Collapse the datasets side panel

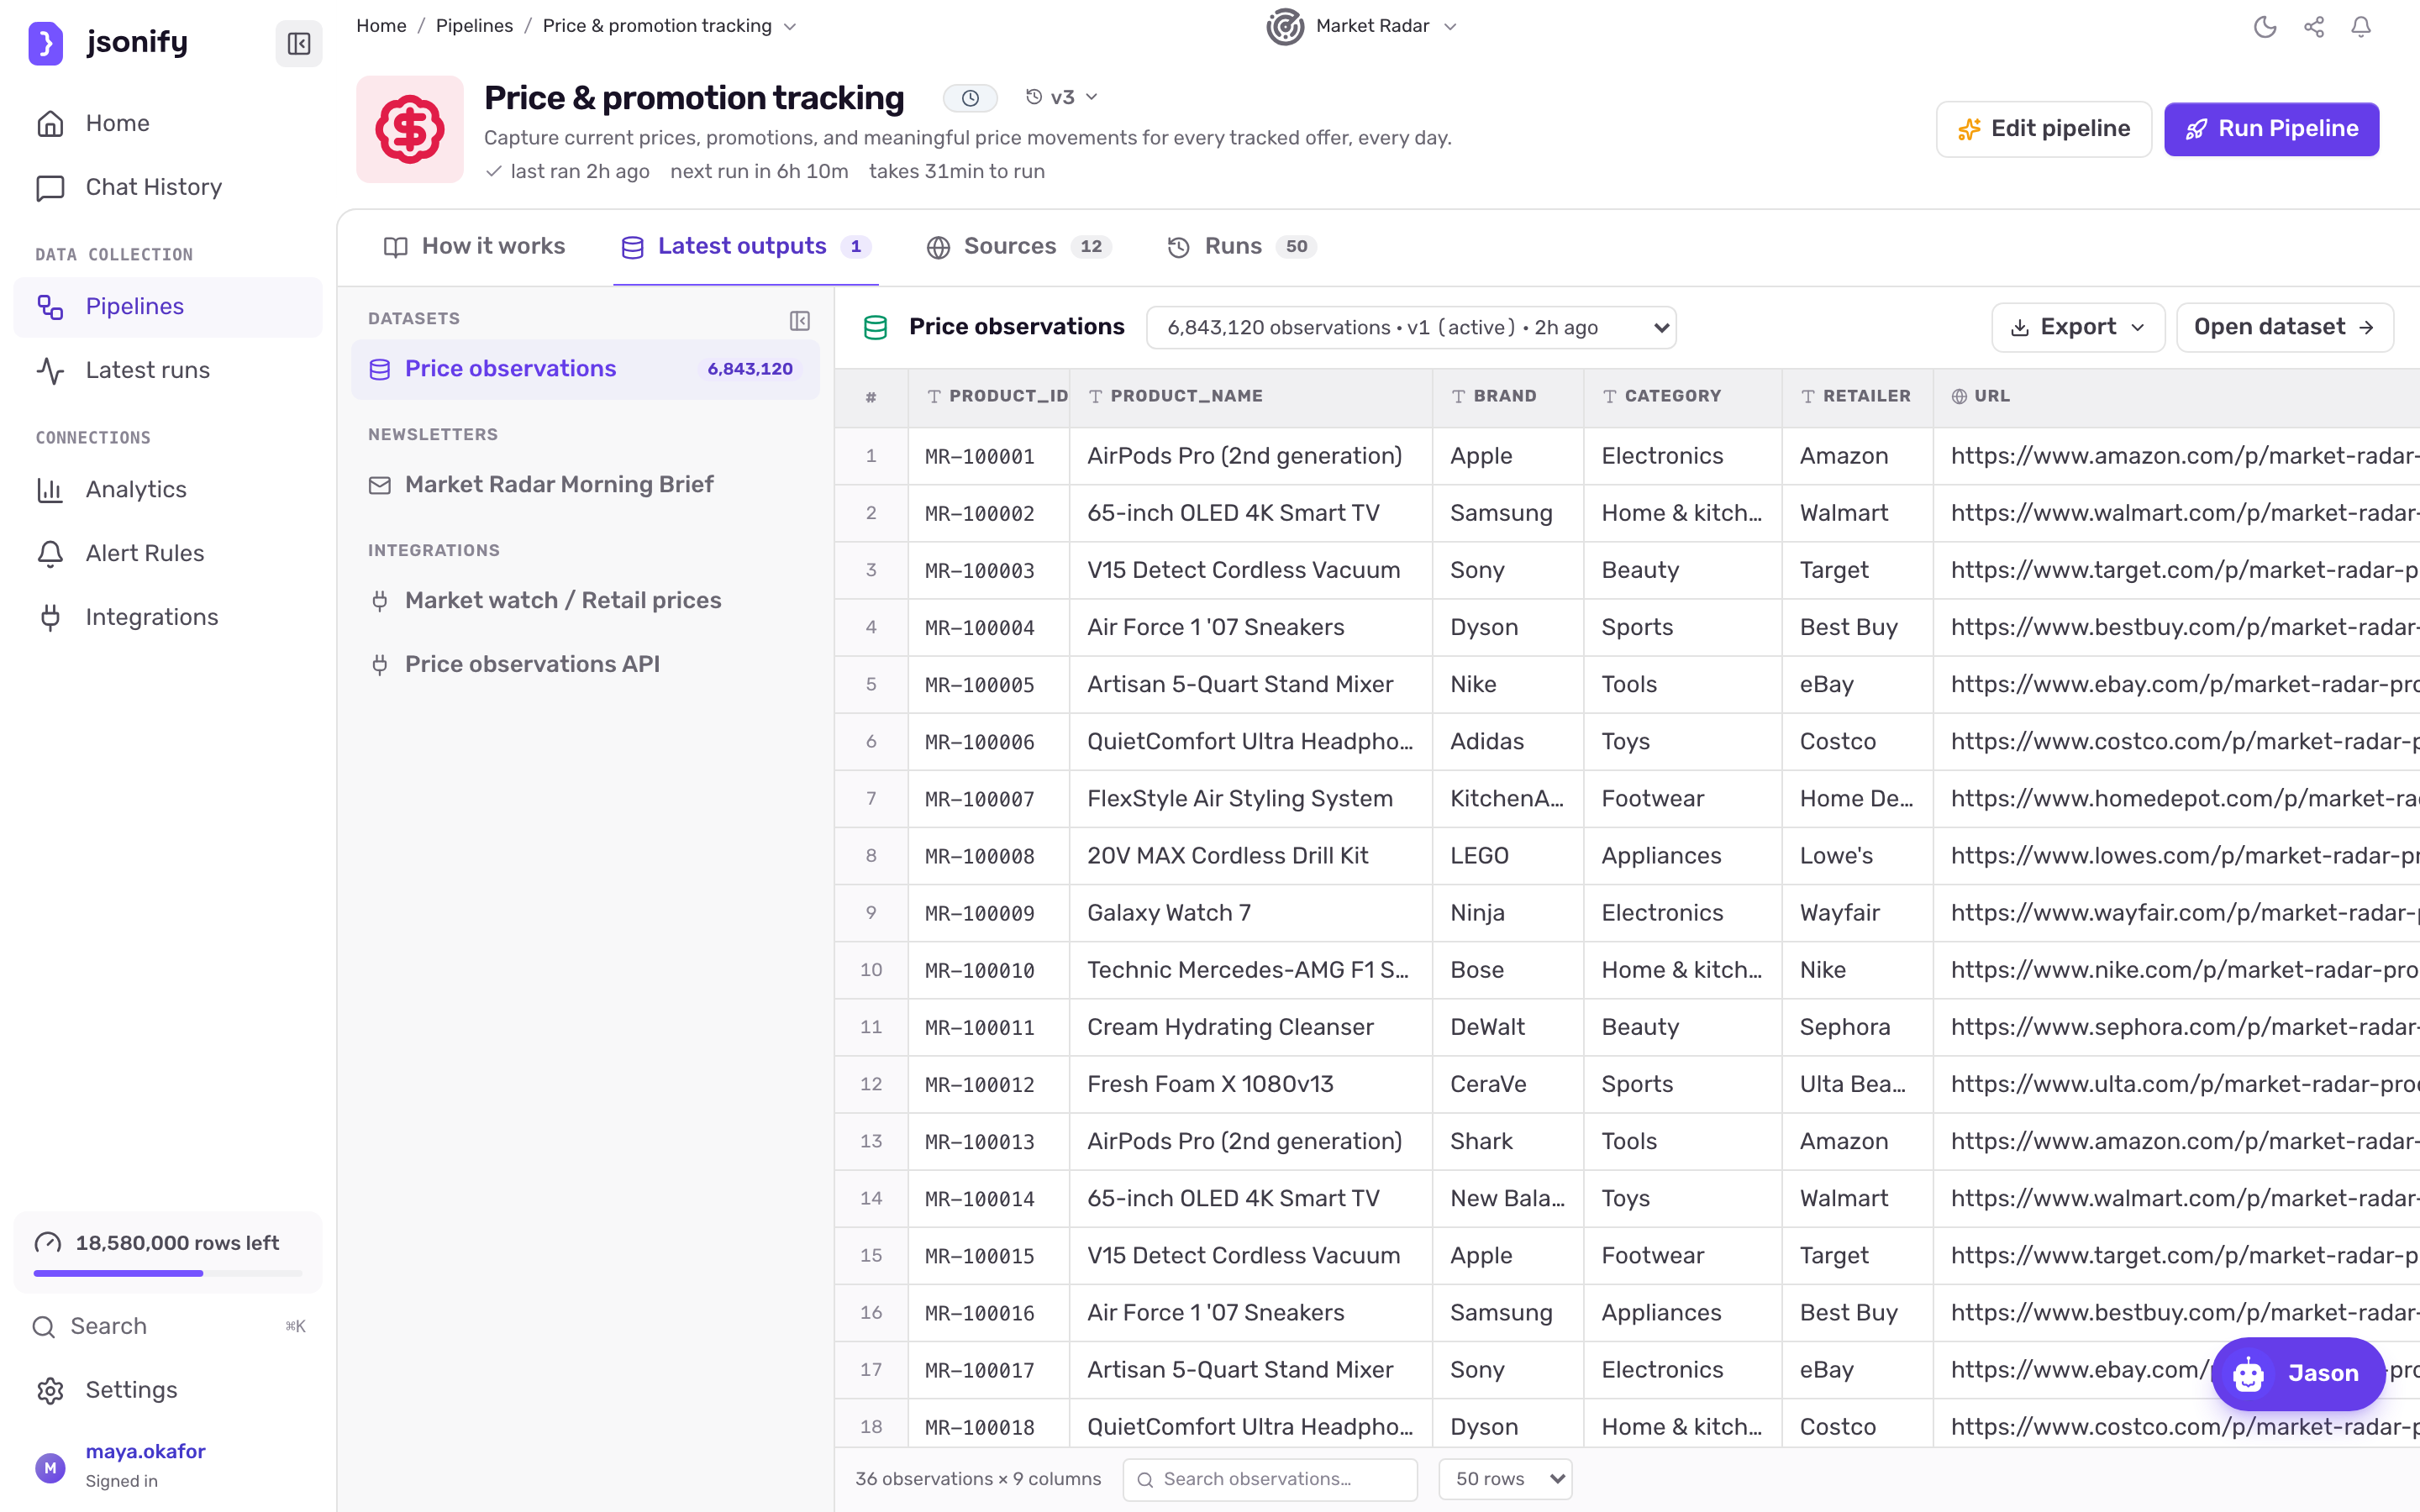[x=799, y=320]
